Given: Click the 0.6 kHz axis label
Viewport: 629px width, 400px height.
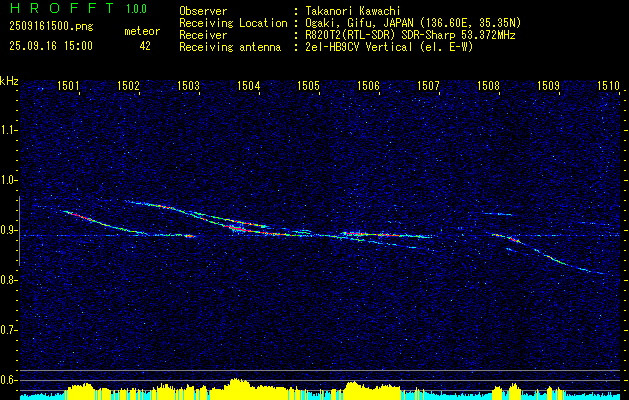Looking at the screenshot, I should (x=8, y=380).
